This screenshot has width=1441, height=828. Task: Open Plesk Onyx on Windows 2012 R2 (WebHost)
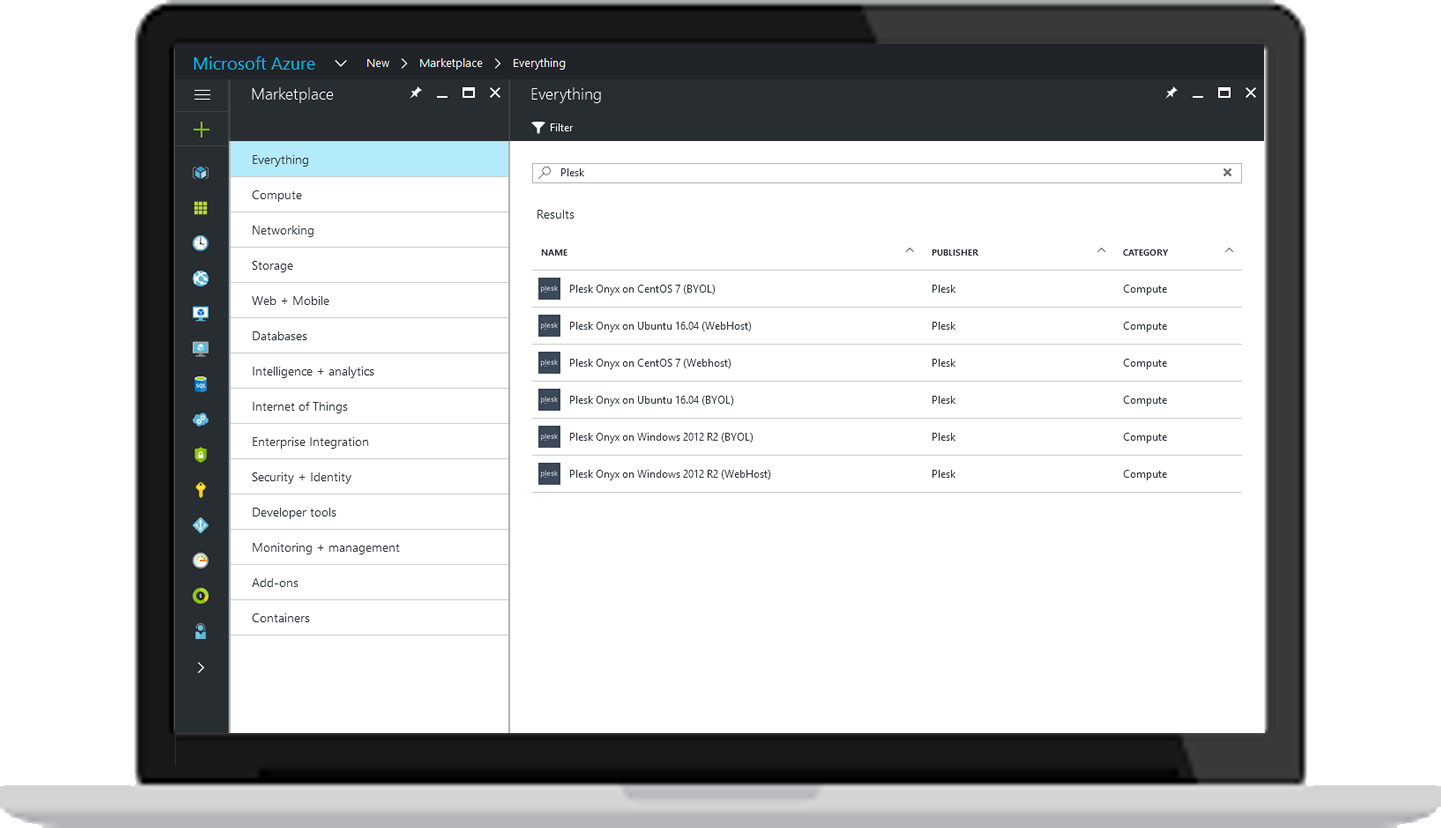pos(669,474)
